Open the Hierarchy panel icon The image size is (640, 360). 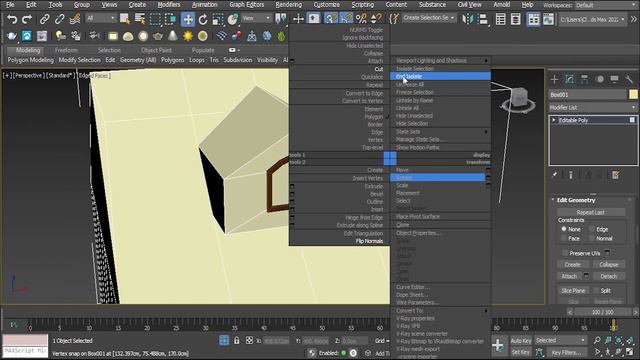[584, 79]
